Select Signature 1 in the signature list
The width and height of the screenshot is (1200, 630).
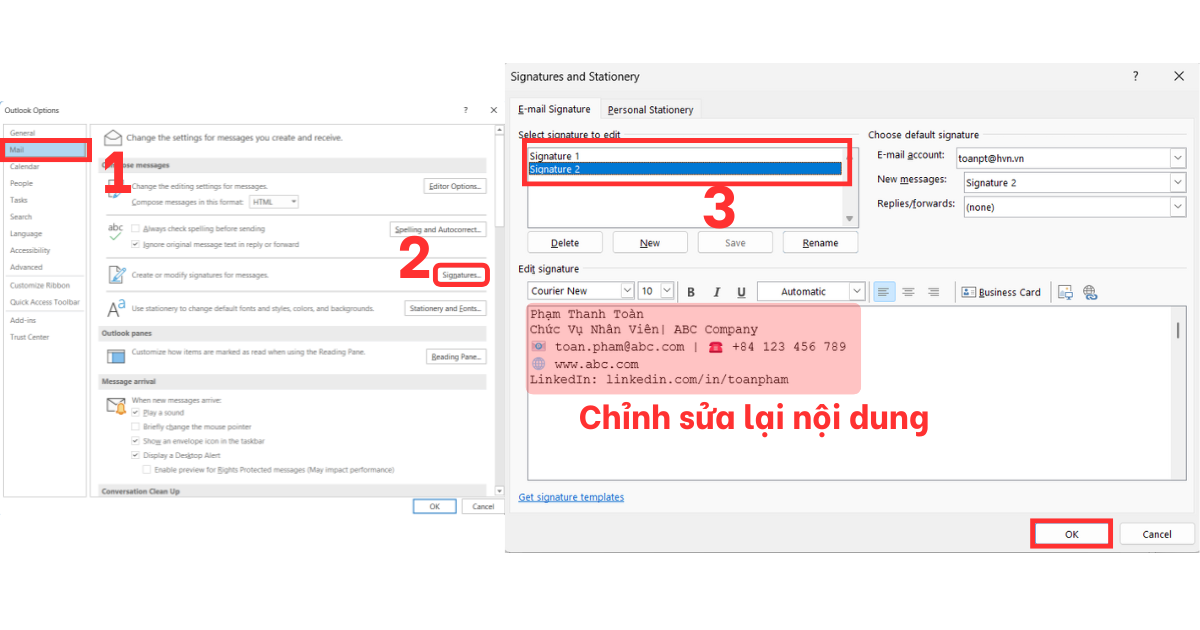click(556, 156)
